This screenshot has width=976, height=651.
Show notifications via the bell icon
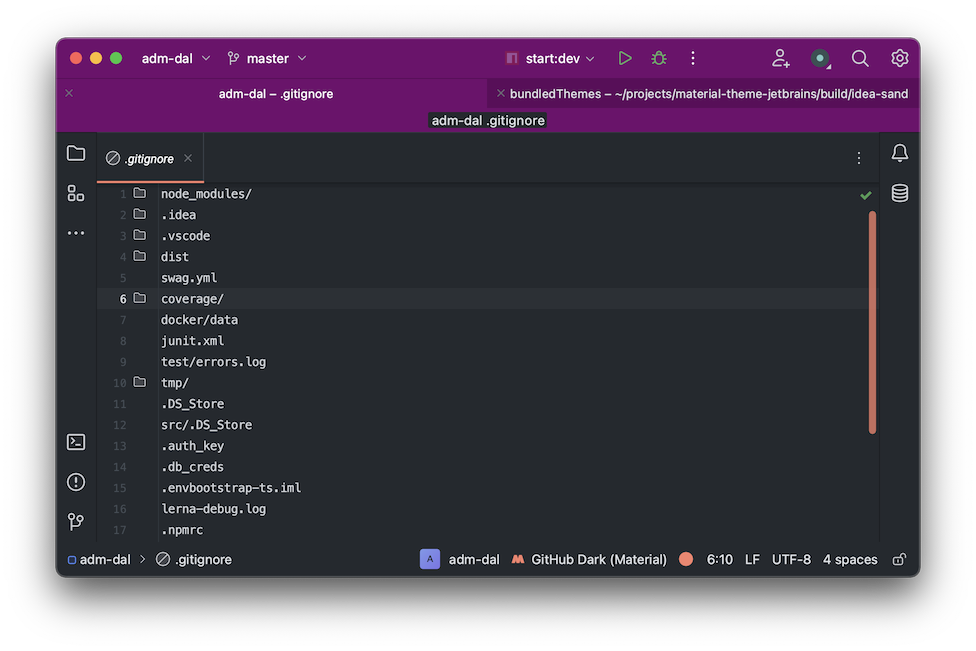point(899,152)
